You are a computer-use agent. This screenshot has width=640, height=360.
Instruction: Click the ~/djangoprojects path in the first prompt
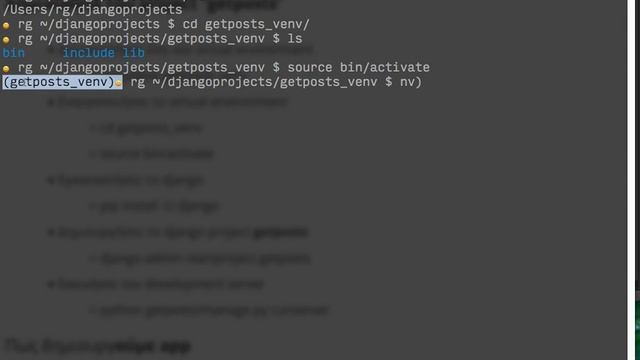tap(100, 24)
